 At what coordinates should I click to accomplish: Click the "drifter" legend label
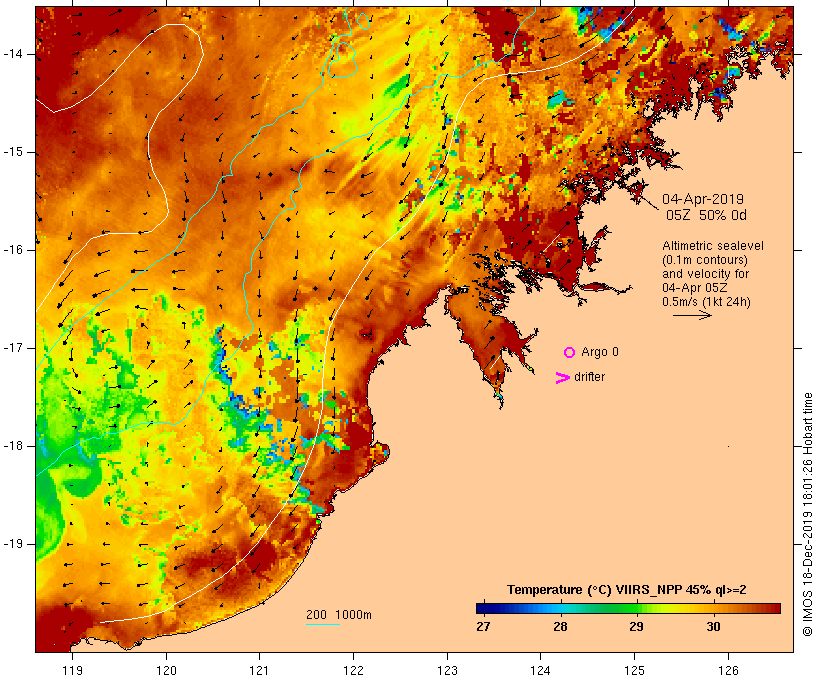(x=589, y=377)
